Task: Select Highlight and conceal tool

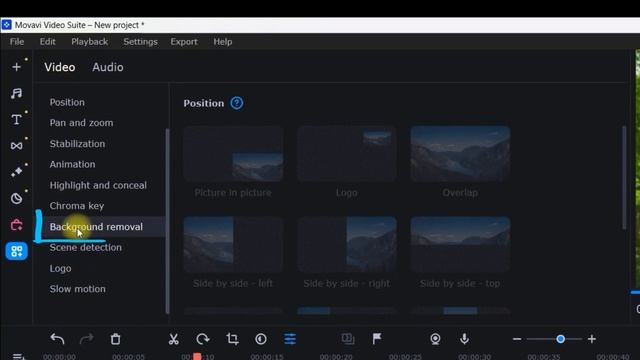Action: [98, 185]
